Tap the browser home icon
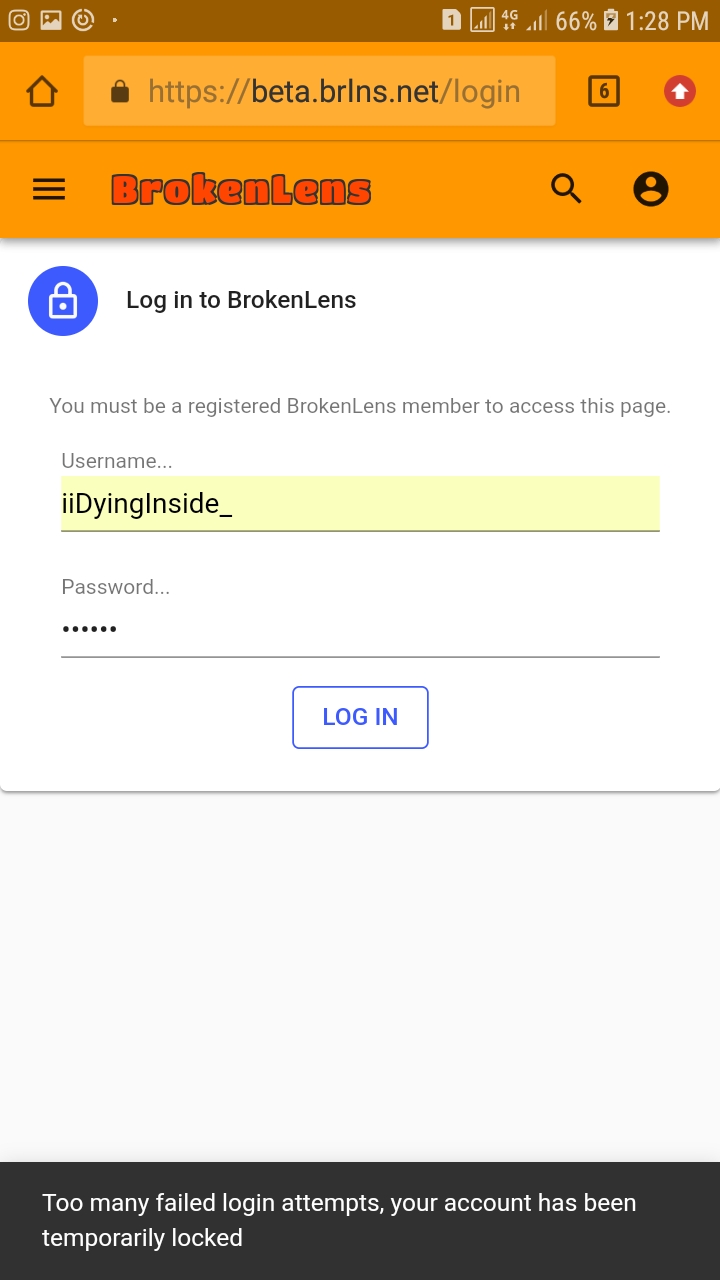 (42, 92)
